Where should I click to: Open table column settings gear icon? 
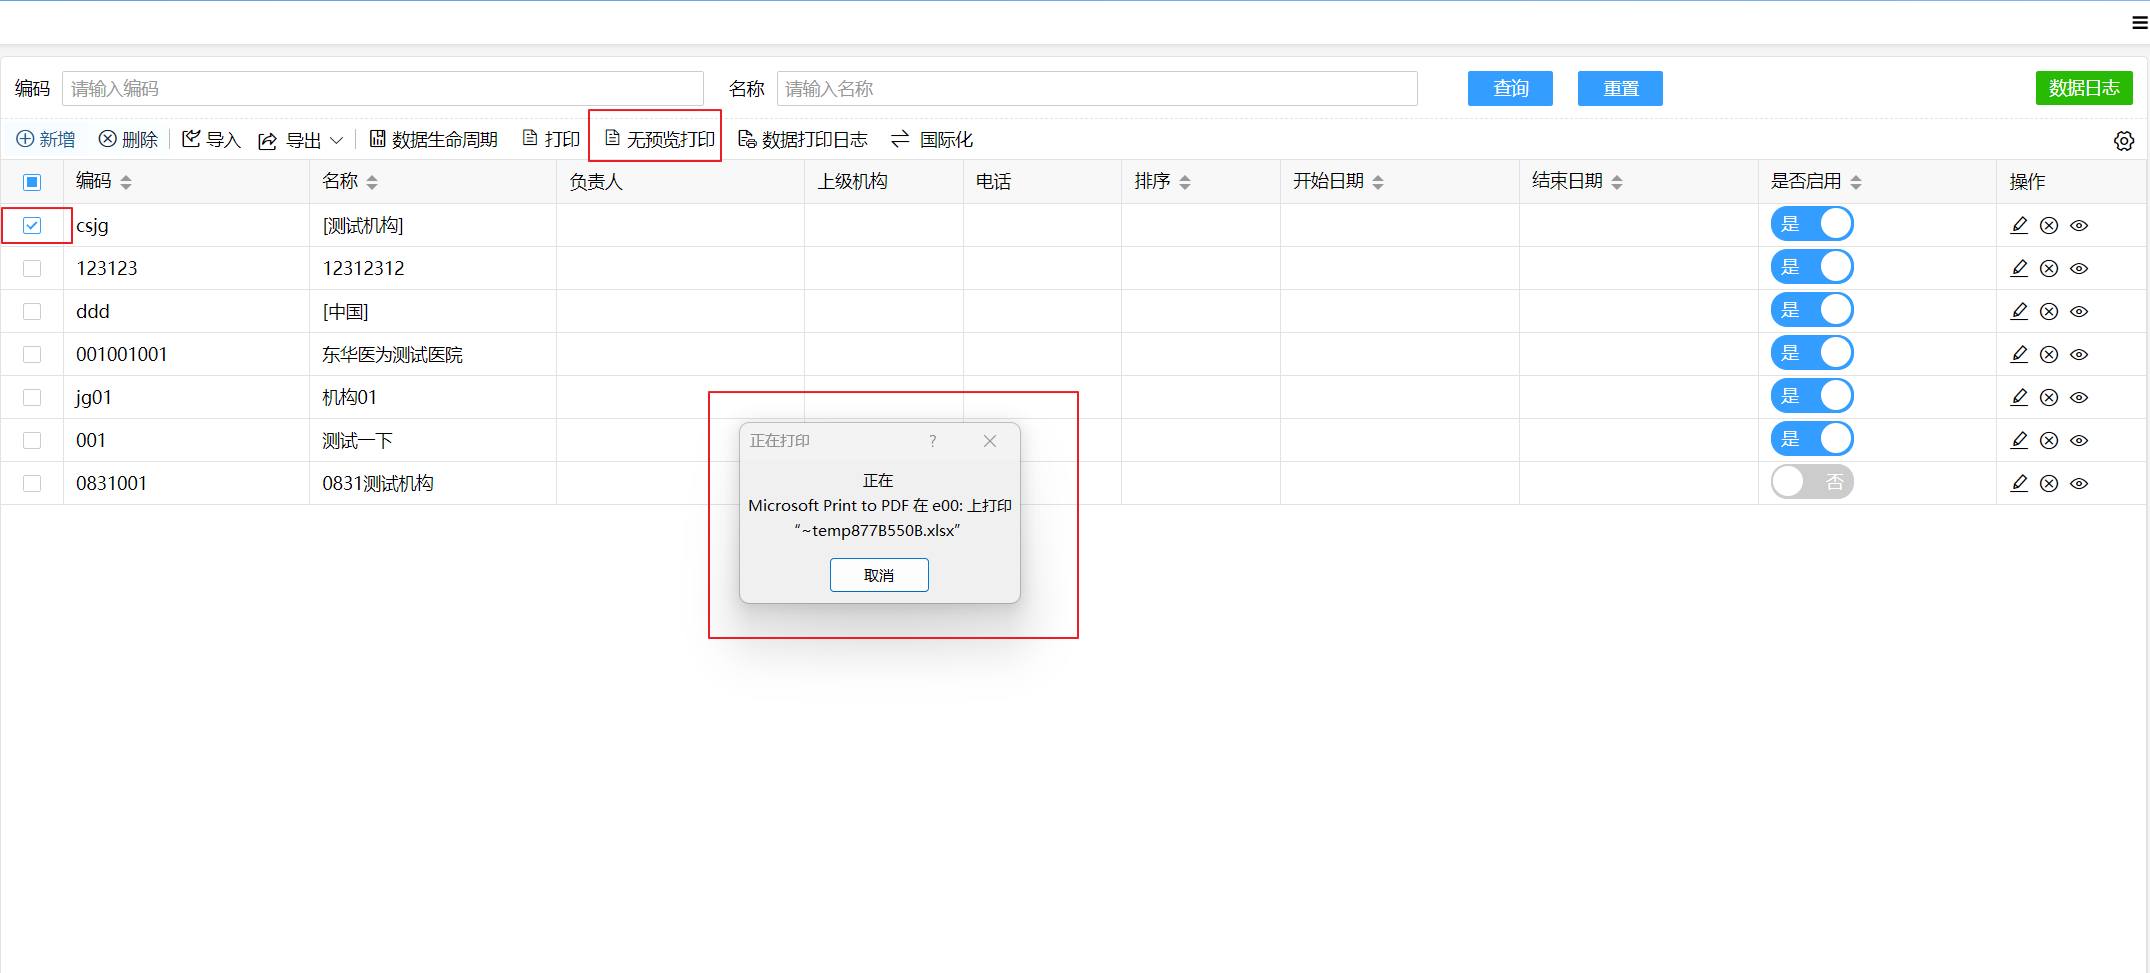pos(2124,141)
